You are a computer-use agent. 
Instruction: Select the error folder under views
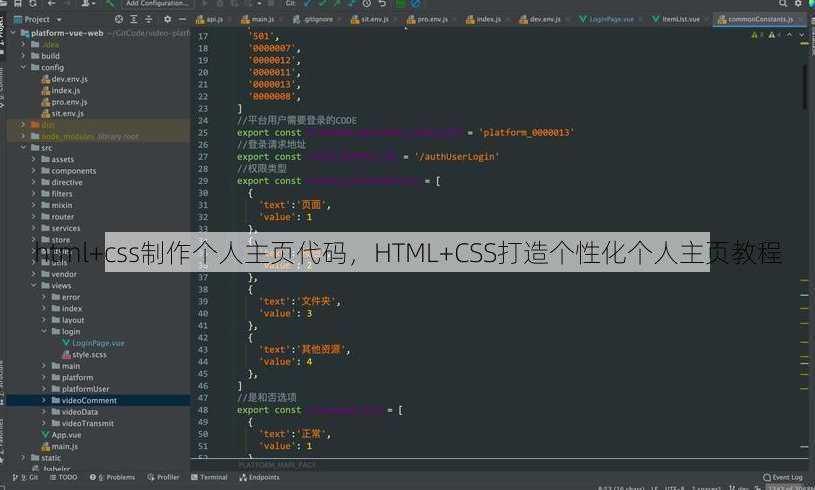tap(66, 297)
